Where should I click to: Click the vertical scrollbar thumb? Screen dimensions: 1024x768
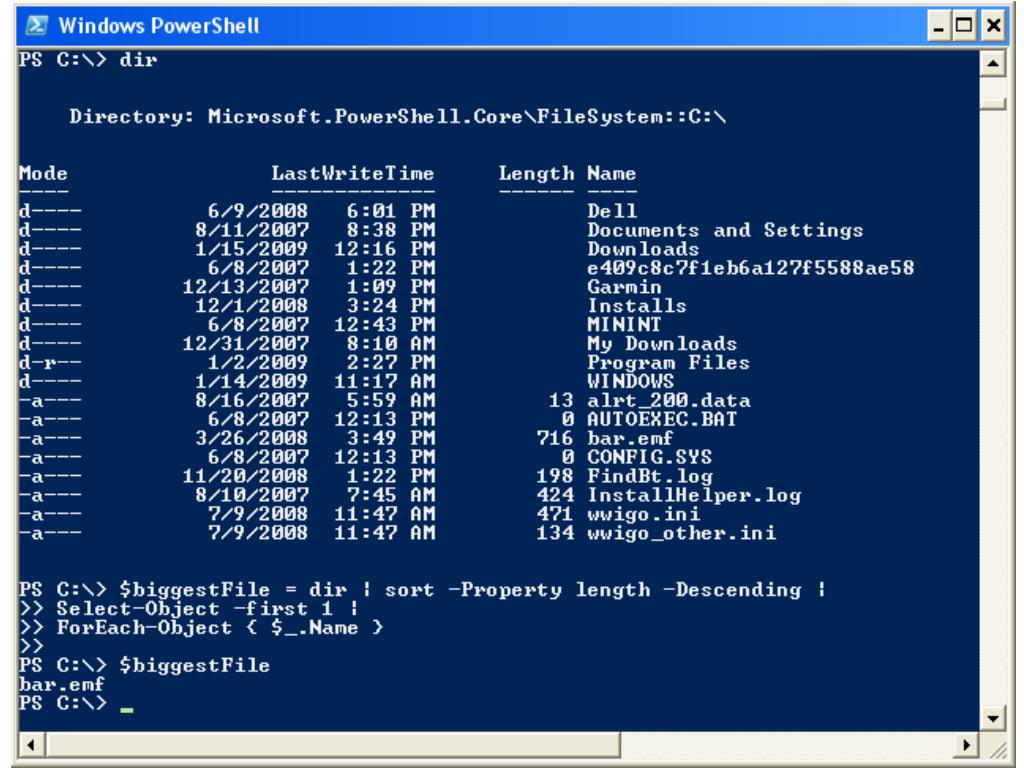click(x=993, y=103)
